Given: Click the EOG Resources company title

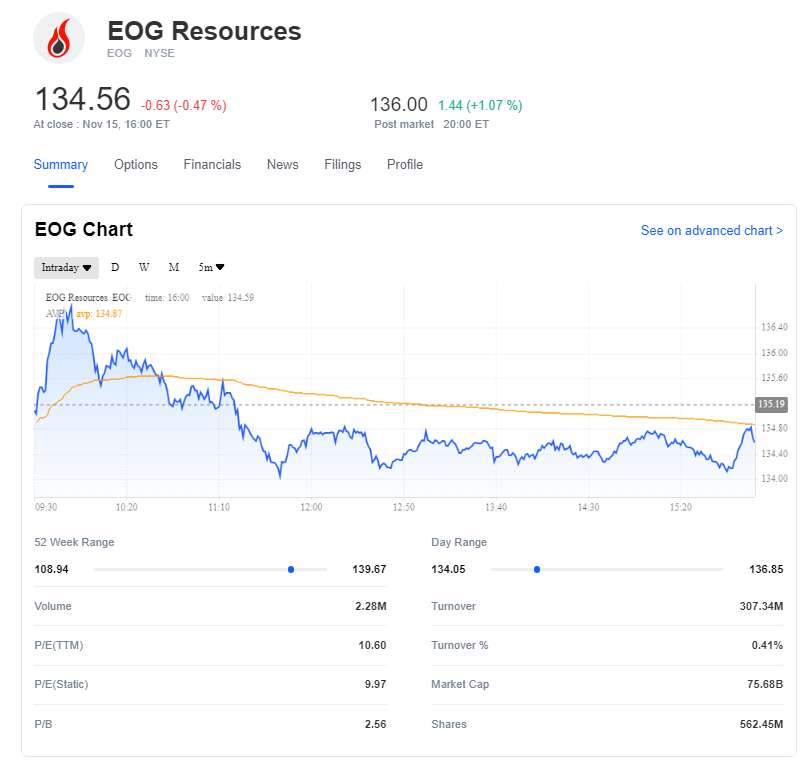Looking at the screenshot, I should [x=204, y=31].
